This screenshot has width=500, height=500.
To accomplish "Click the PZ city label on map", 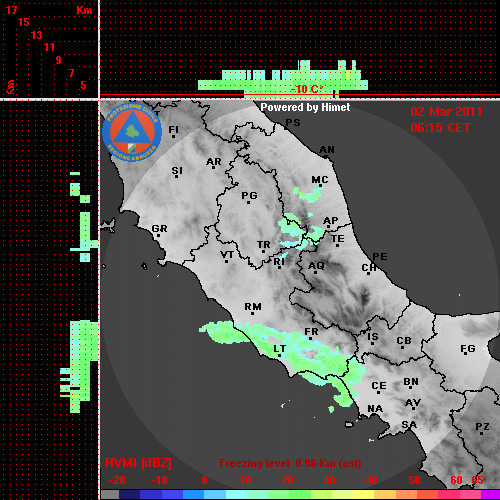I will click(482, 426).
